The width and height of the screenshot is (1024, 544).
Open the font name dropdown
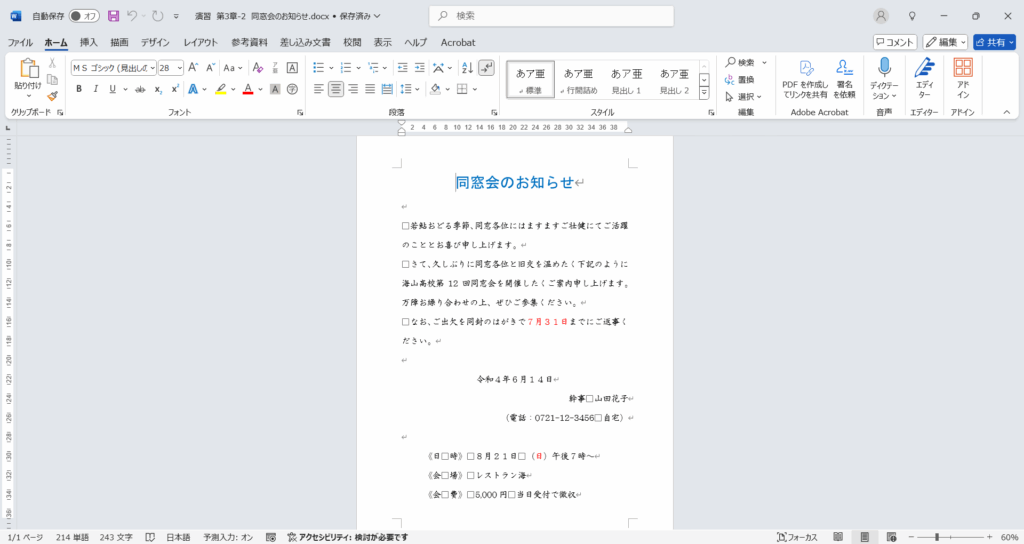[153, 68]
